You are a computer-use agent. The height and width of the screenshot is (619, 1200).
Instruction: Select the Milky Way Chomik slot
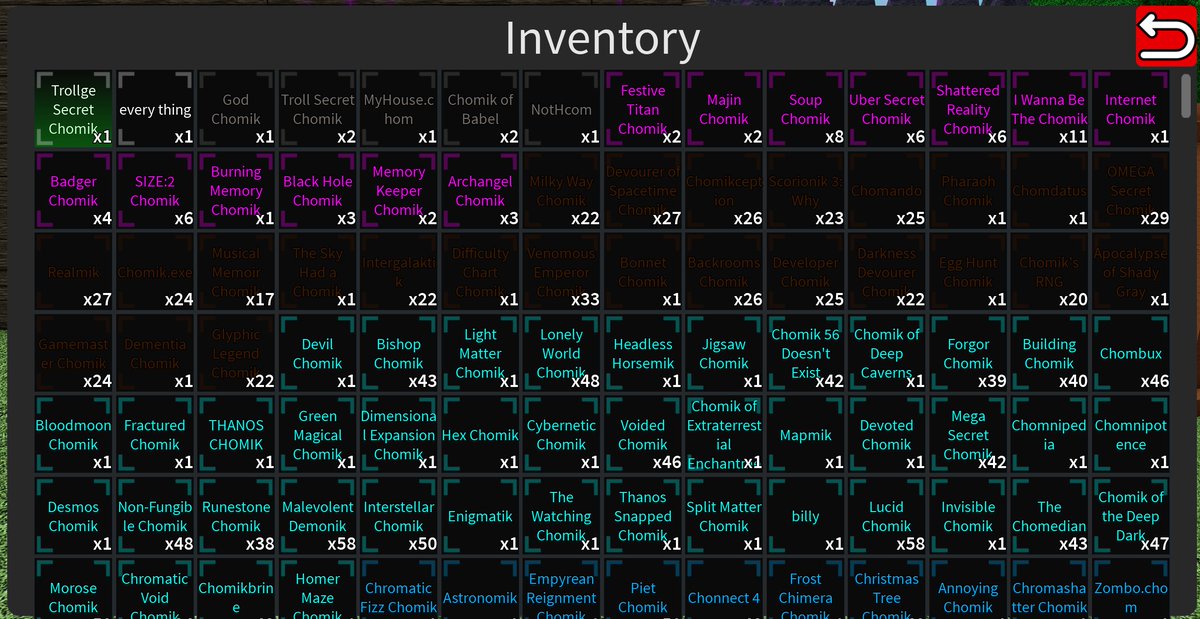tap(561, 191)
